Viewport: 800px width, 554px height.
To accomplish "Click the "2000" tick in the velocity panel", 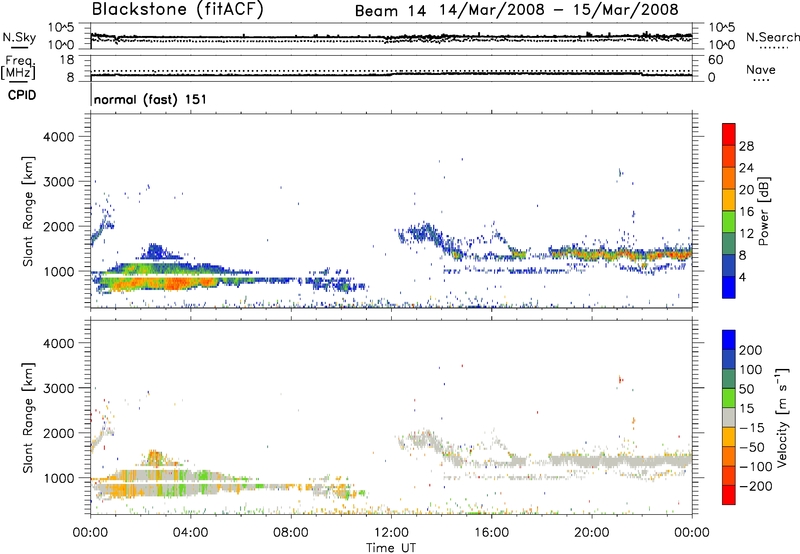I will coord(59,433).
